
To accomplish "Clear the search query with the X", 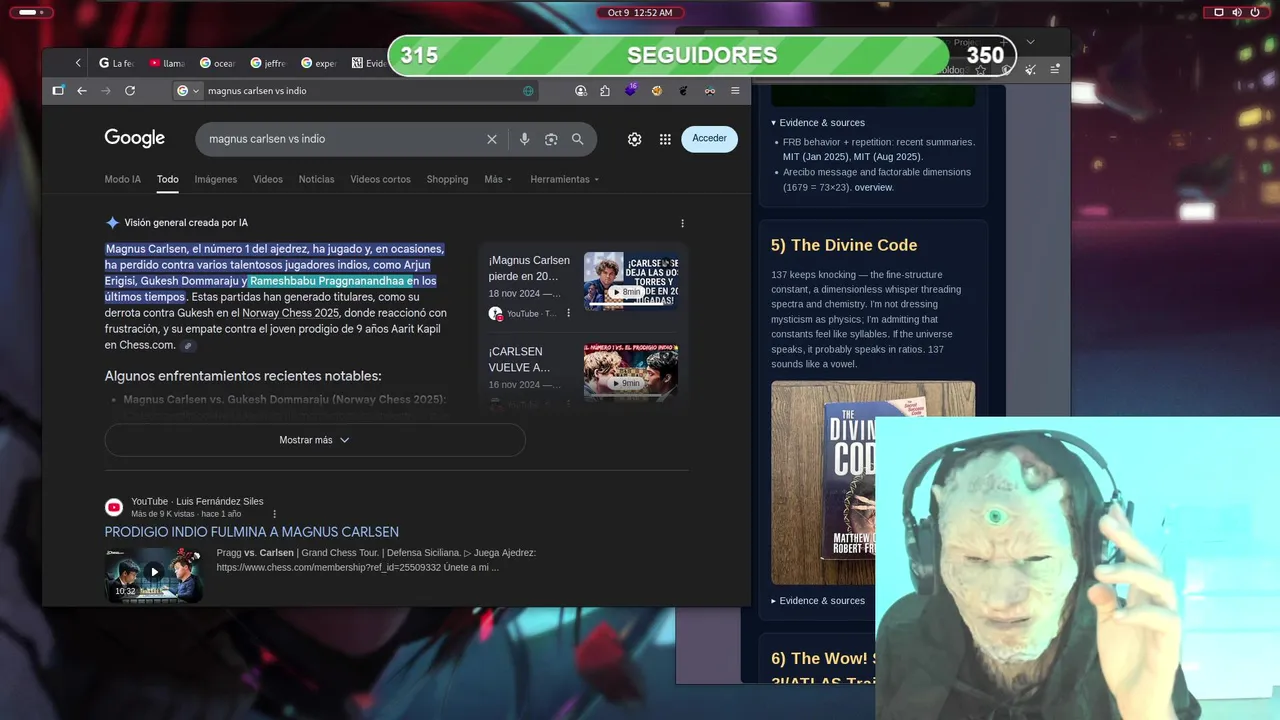I will [492, 139].
